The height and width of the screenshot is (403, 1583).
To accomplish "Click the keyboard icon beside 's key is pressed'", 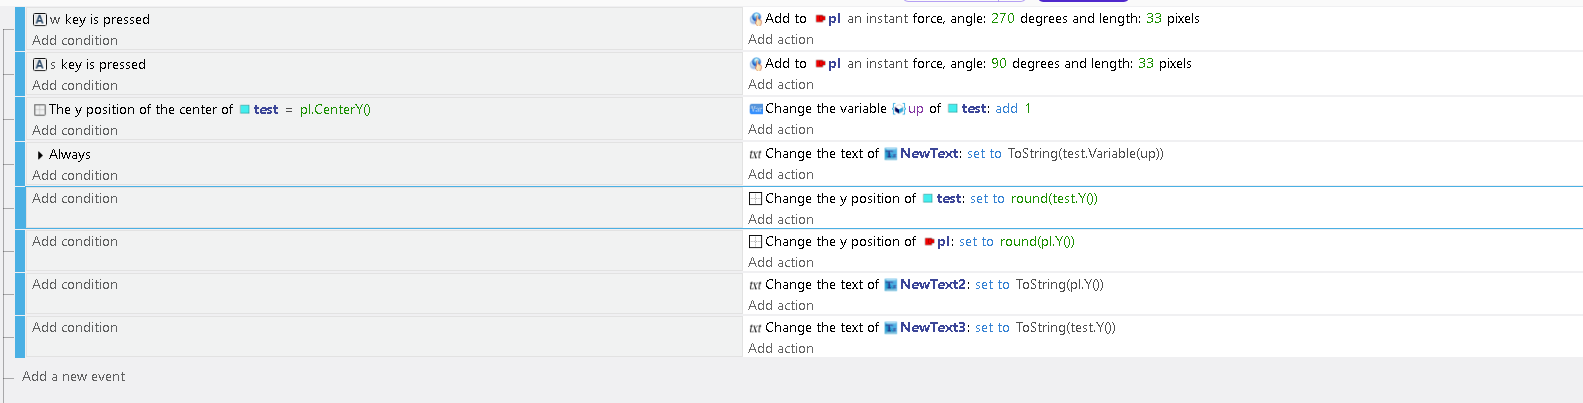I will [x=40, y=64].
